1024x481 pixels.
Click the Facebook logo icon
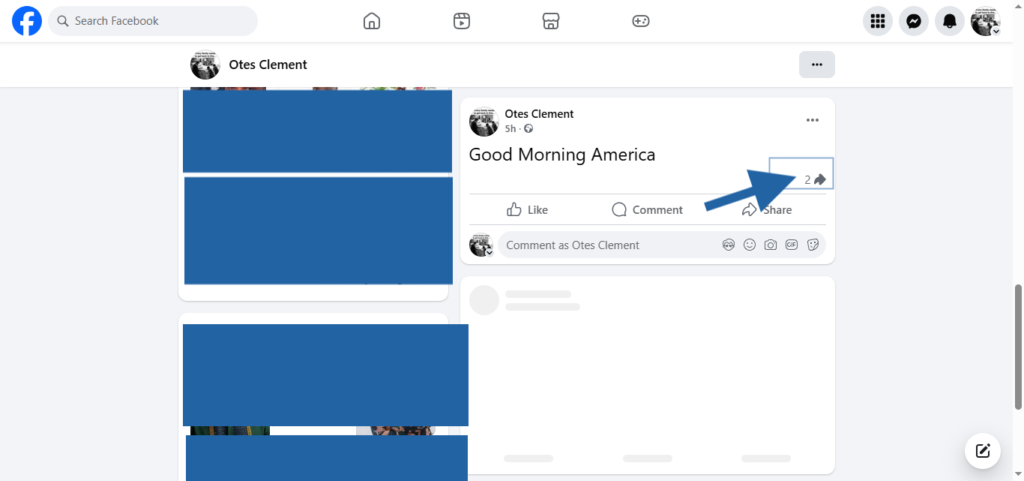tap(26, 21)
